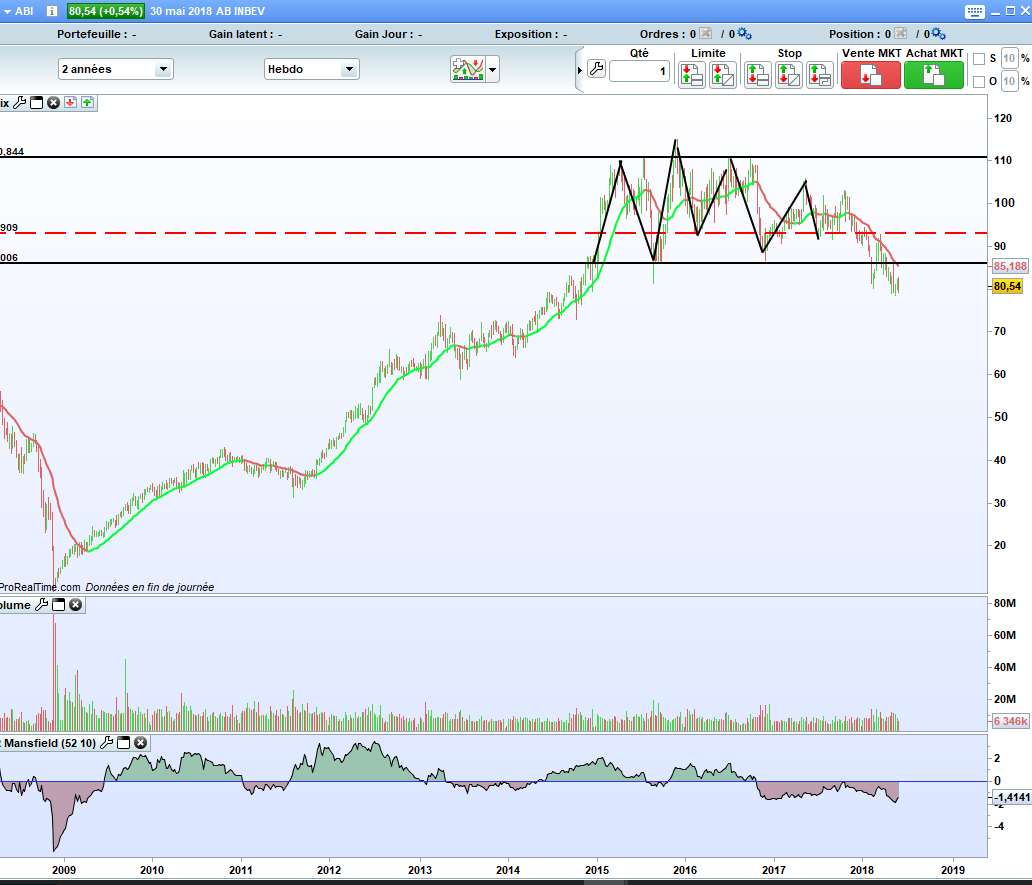The height and width of the screenshot is (885, 1032).
Task: Click the 2015 year on time axis
Action: pos(597,870)
